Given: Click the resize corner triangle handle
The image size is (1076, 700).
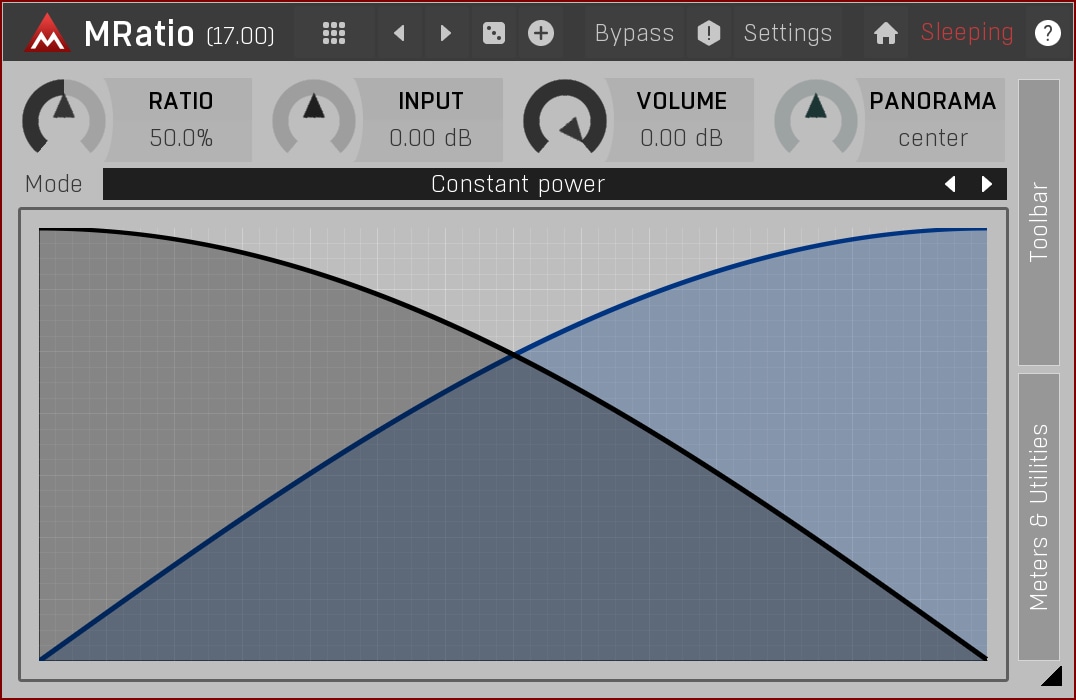Looking at the screenshot, I should 1051,677.
